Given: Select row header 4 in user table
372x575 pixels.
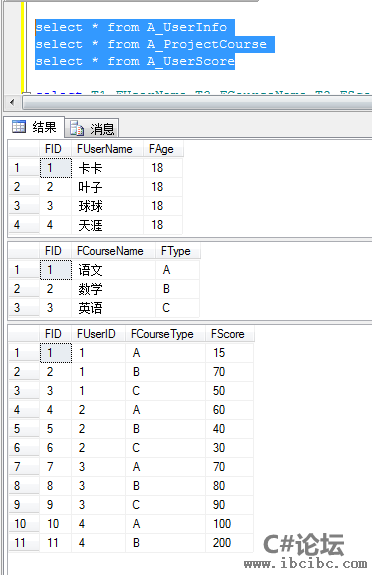Looking at the screenshot, I should tap(24, 225).
